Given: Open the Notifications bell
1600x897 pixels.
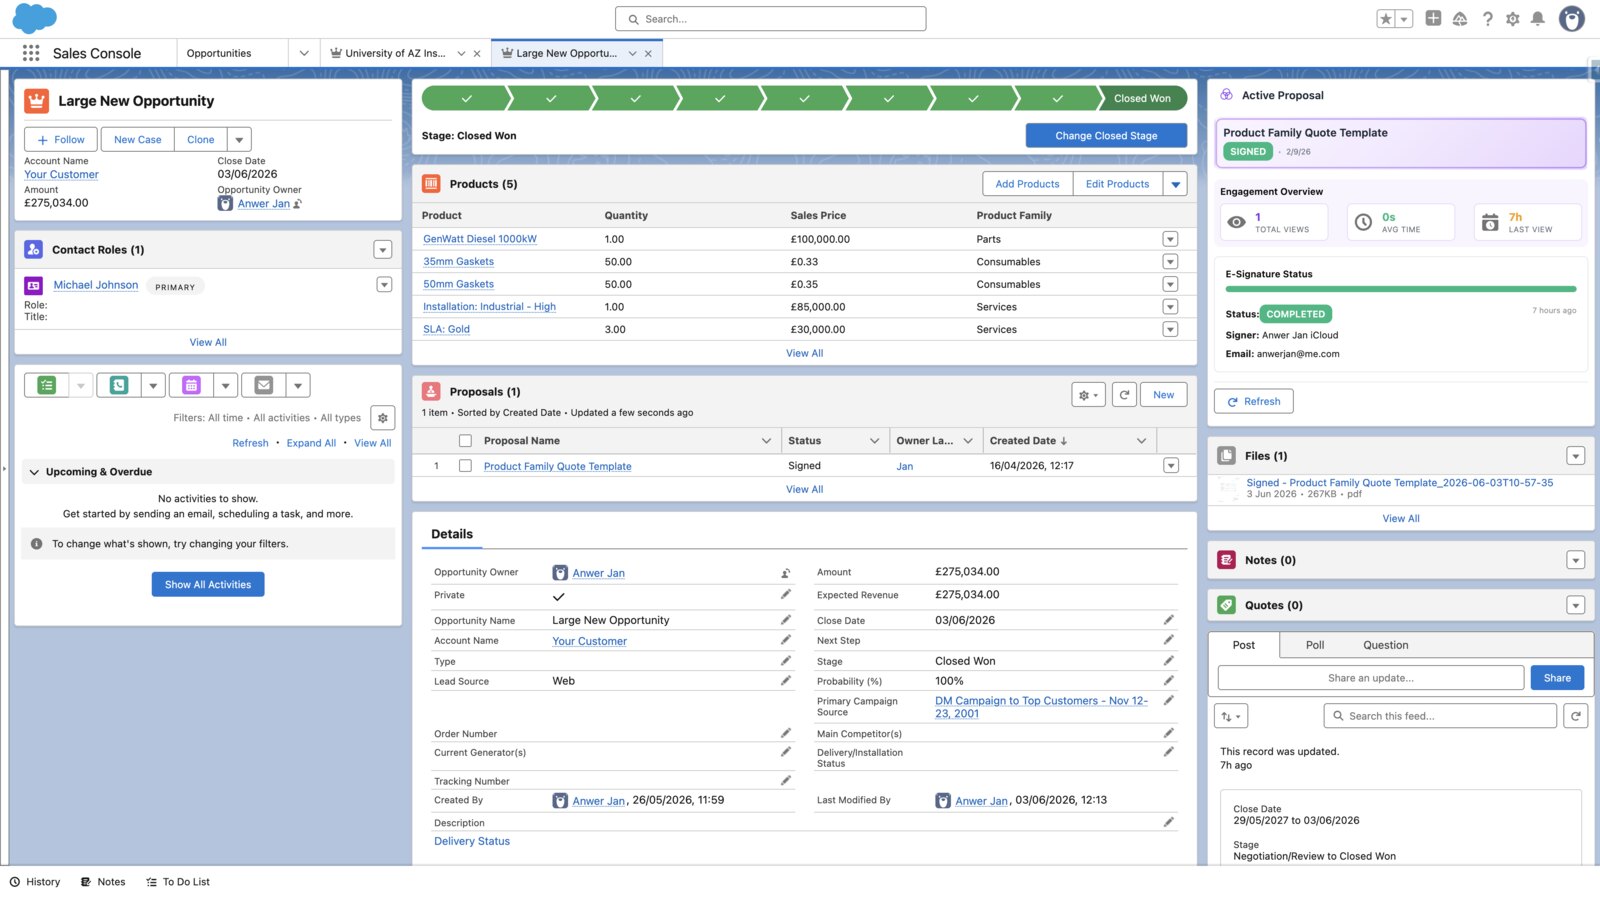Looking at the screenshot, I should (1538, 19).
